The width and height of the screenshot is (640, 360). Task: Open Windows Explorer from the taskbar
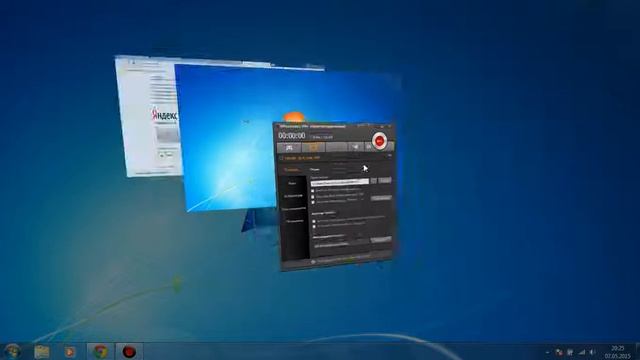(x=42, y=351)
